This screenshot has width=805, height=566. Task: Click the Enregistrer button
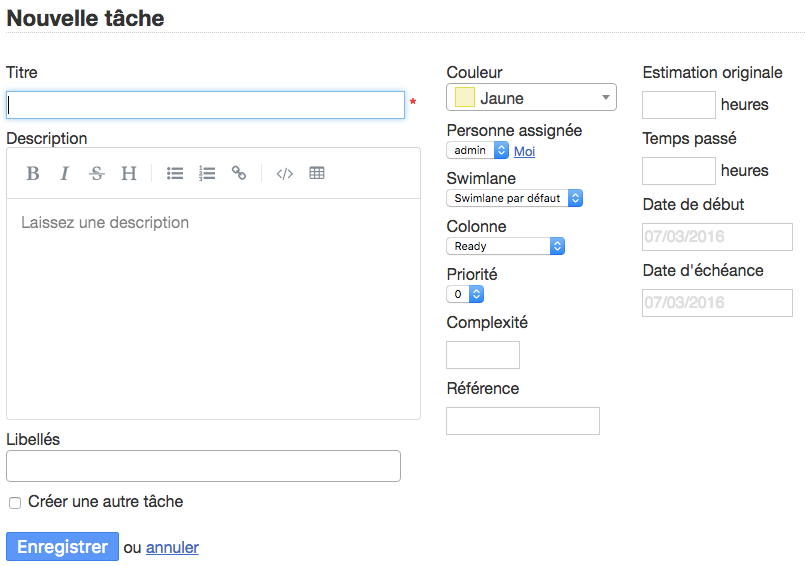pyautogui.click(x=62, y=547)
